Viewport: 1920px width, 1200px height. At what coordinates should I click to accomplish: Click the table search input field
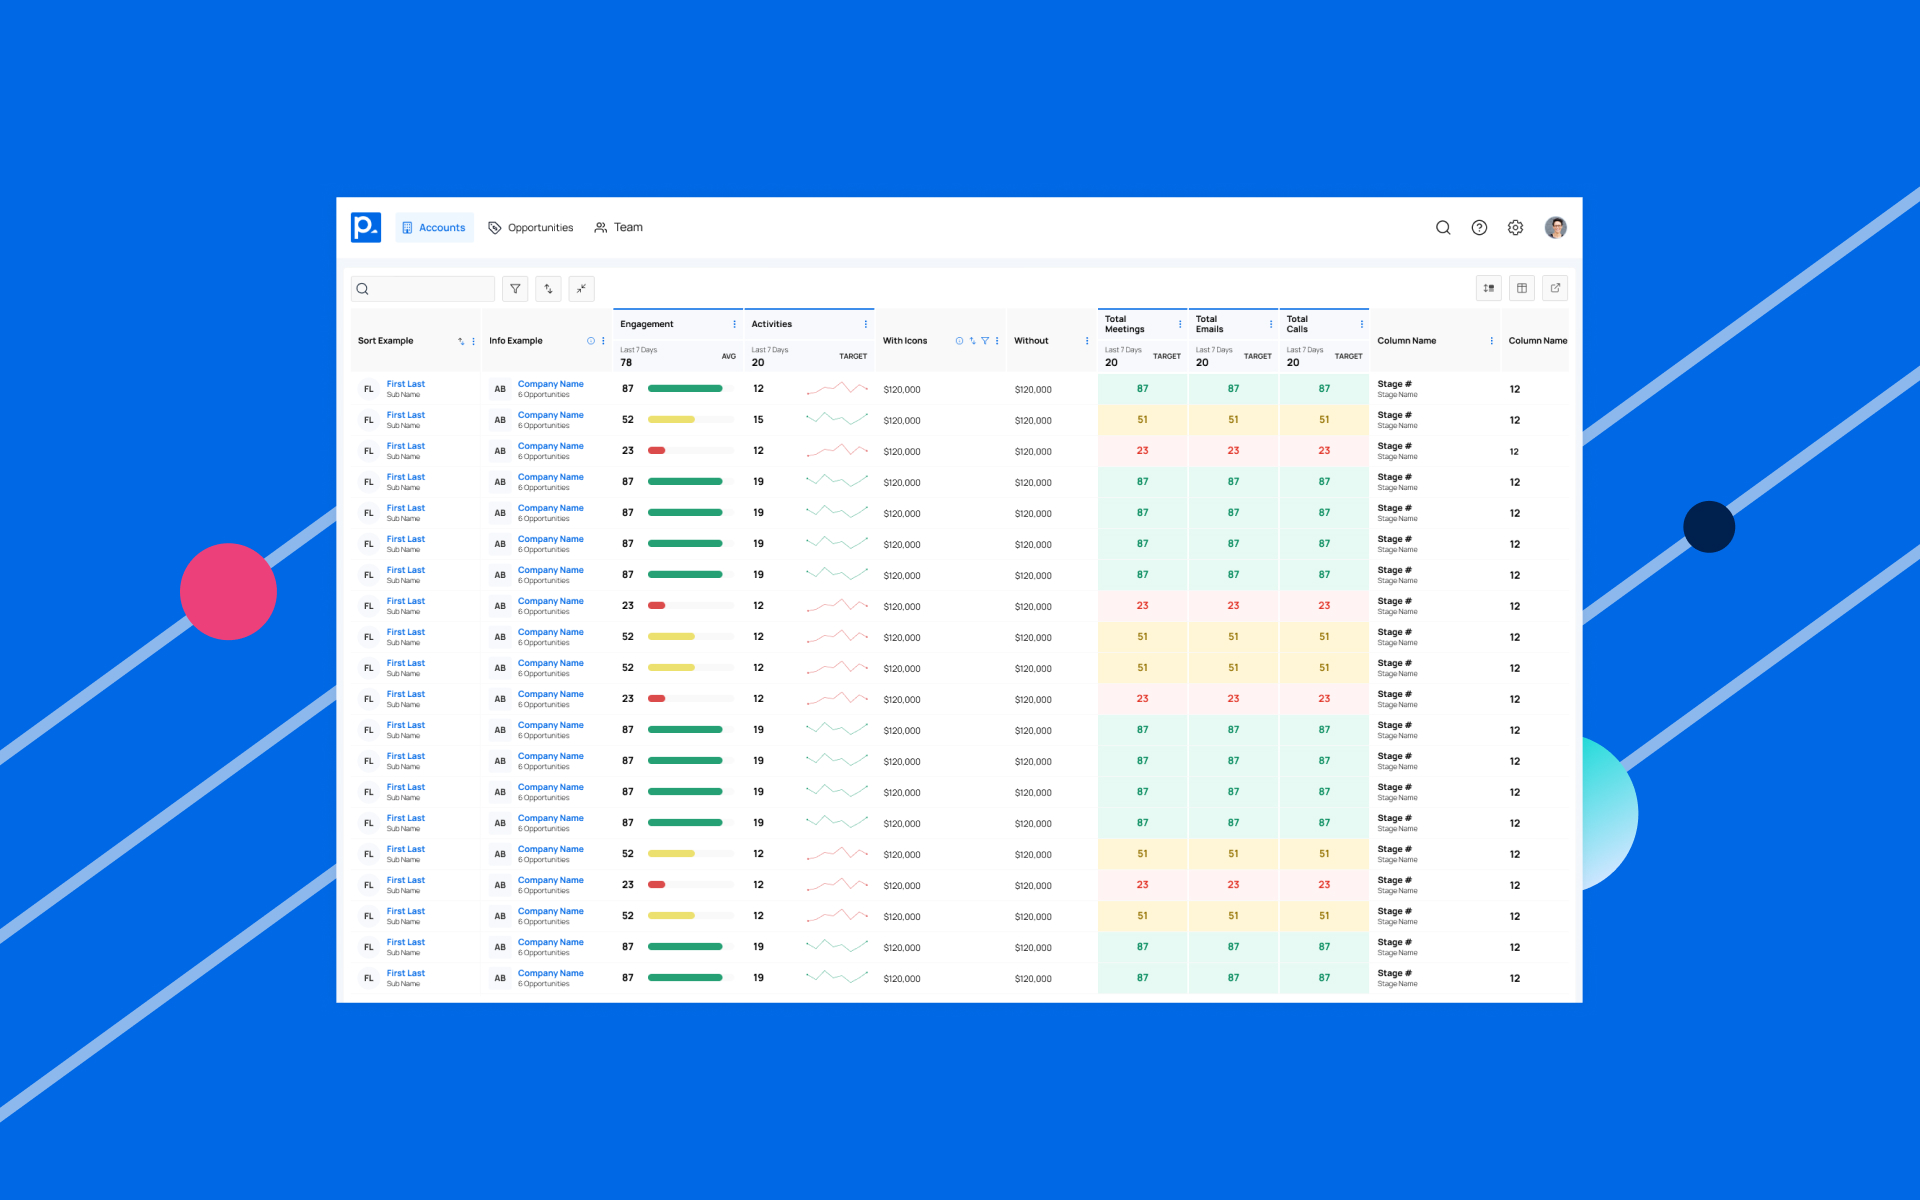(422, 288)
